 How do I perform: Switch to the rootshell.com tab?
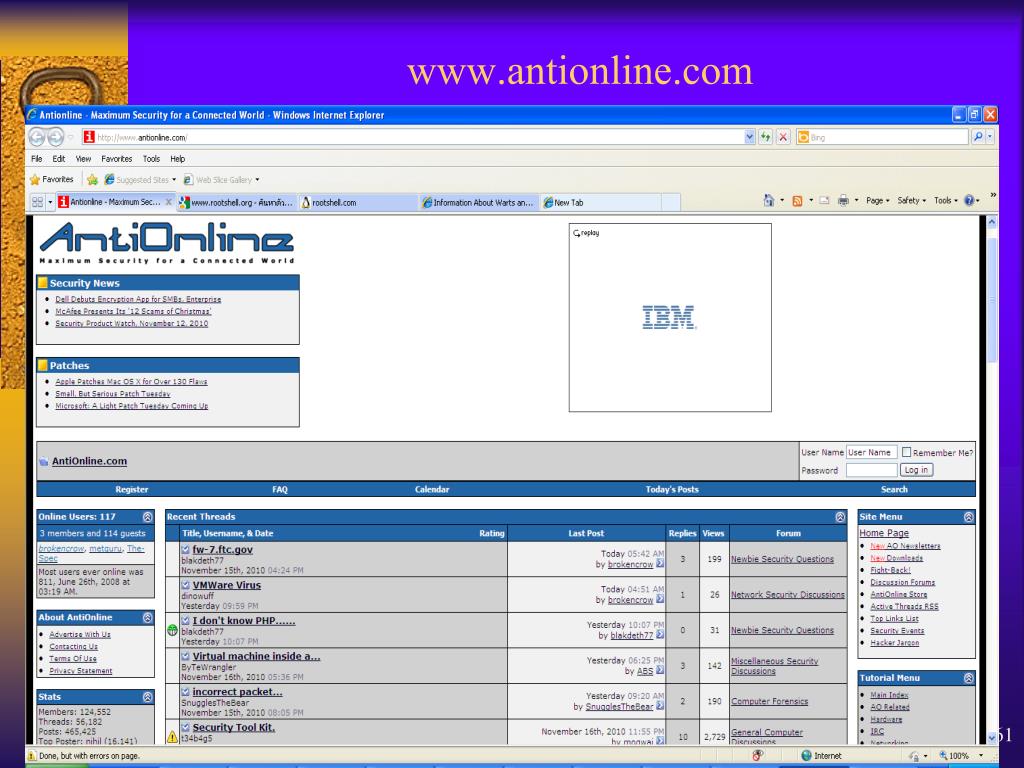[358, 202]
